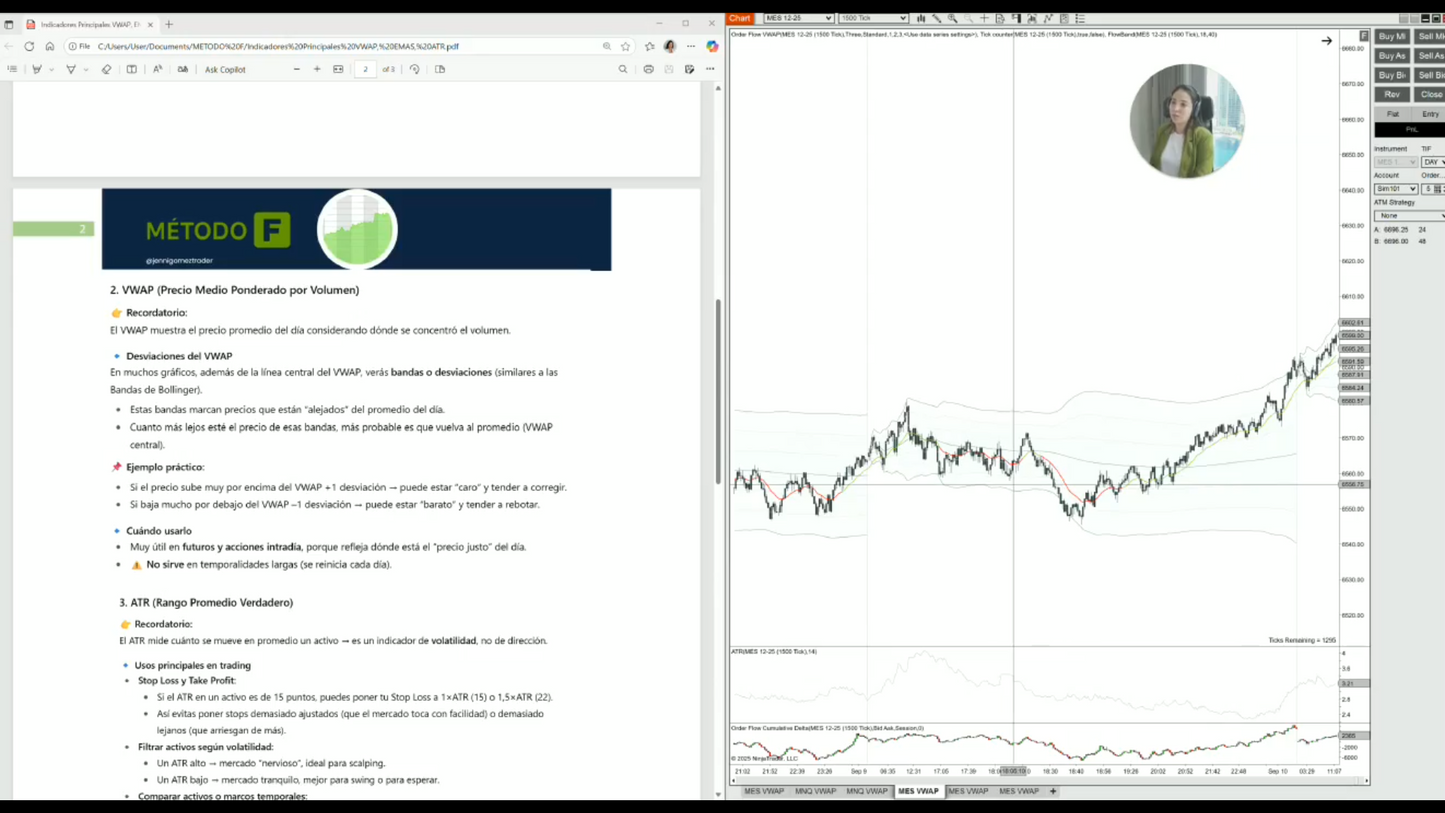Image resolution: width=1445 pixels, height=813 pixels.
Task: Click the PDF page number field
Action: (x=365, y=69)
